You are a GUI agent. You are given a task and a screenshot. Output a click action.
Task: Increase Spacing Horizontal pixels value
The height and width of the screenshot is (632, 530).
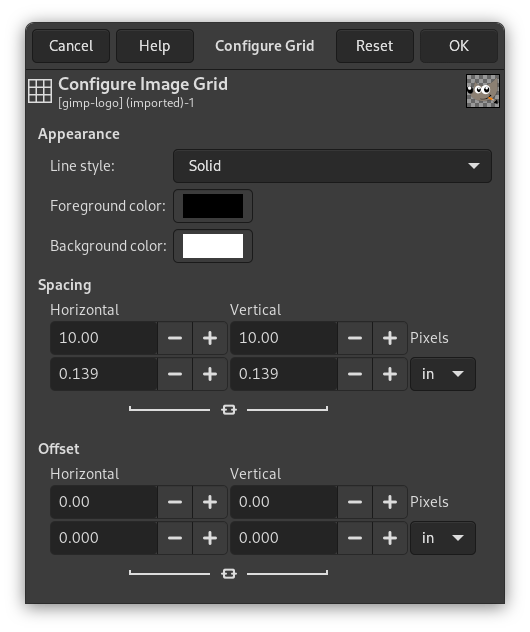(x=210, y=338)
